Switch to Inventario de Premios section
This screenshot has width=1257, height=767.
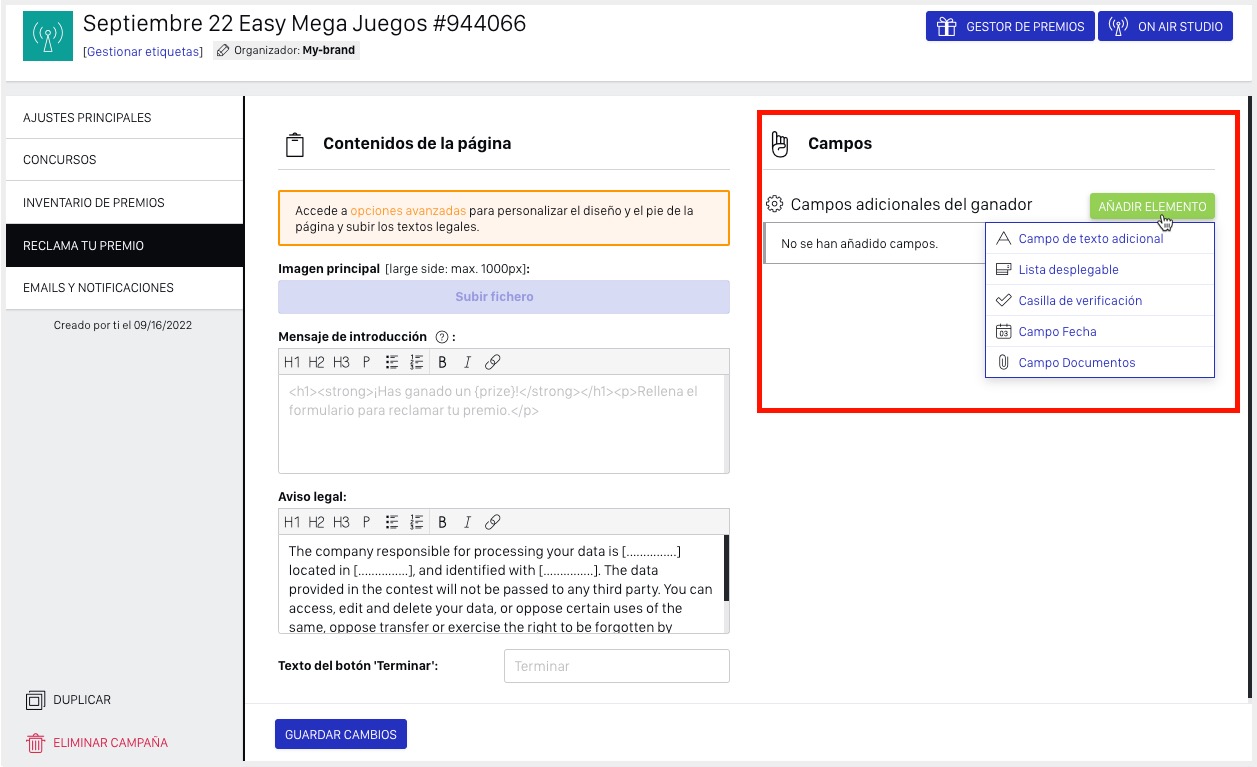(x=93, y=203)
